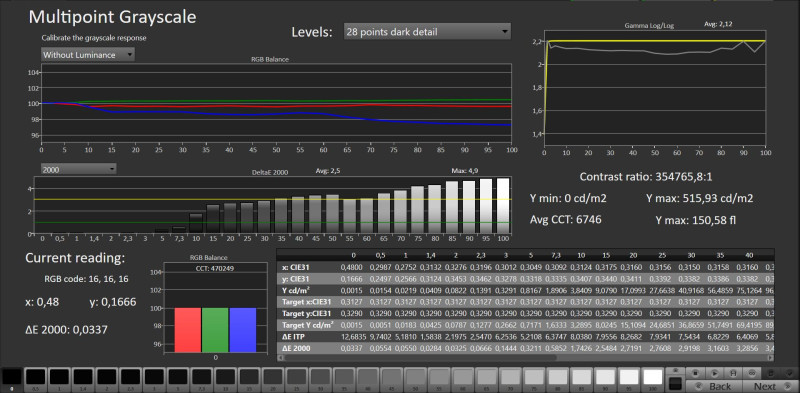This screenshot has height=393, width=800.
Task: Open the 2000 DeltaE formula dropdown
Action: 79,169
